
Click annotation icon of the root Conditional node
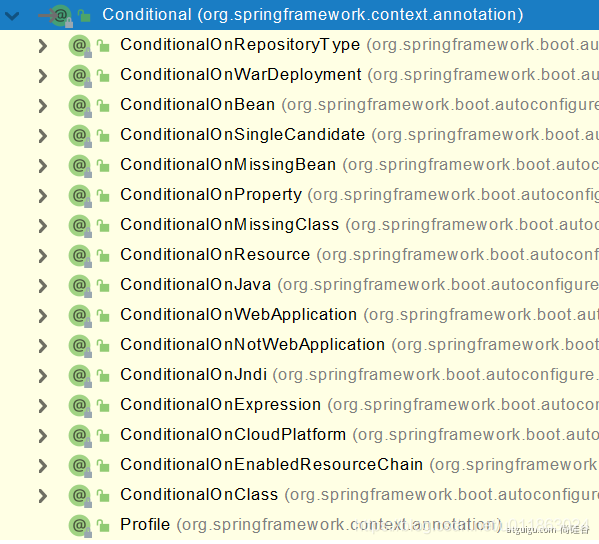[60, 16]
